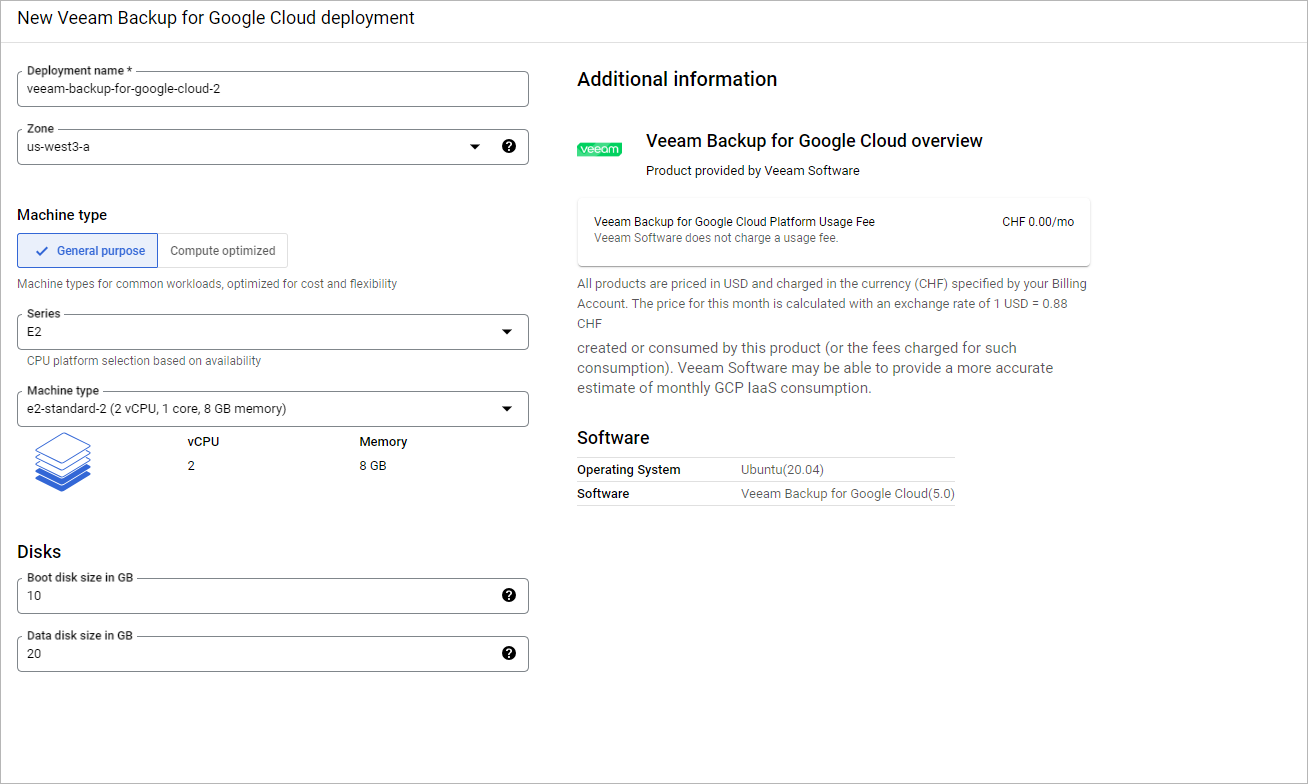
Task: Focus the Data disk size input
Action: point(273,653)
